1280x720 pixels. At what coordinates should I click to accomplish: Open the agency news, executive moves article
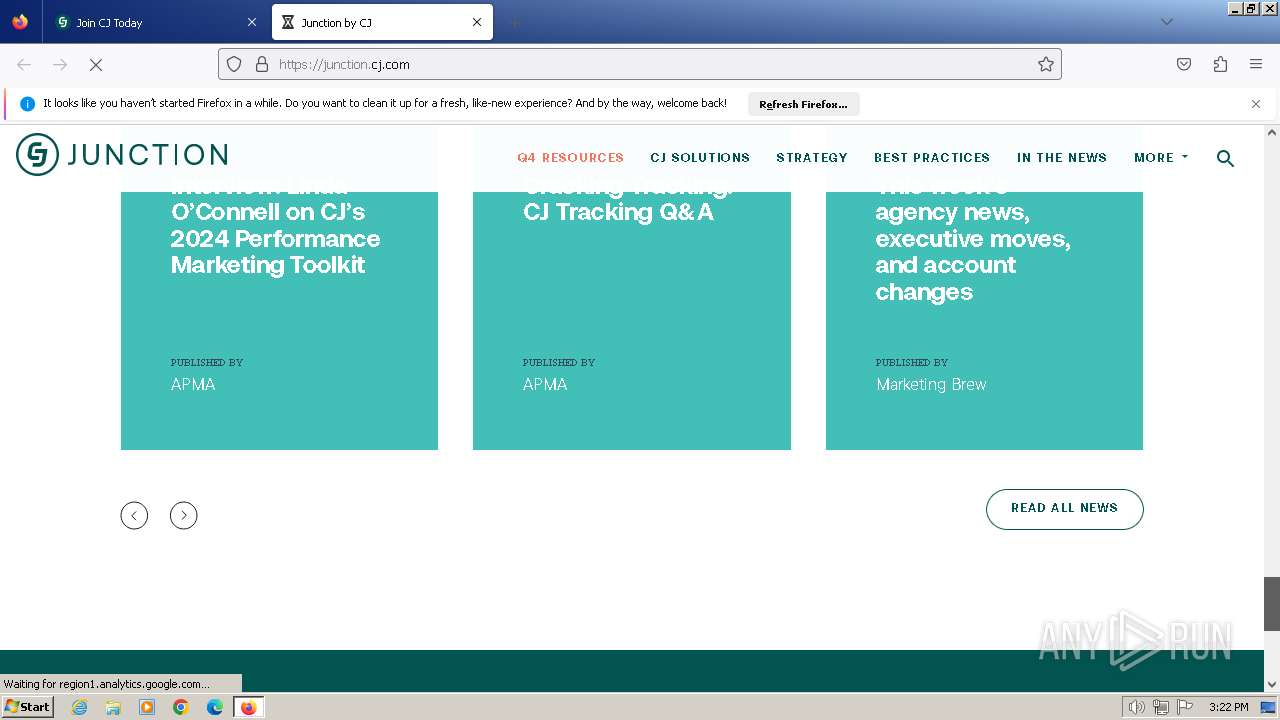tap(972, 240)
